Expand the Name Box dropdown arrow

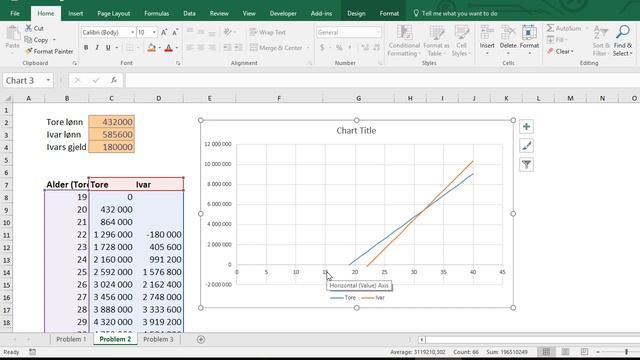48,80
